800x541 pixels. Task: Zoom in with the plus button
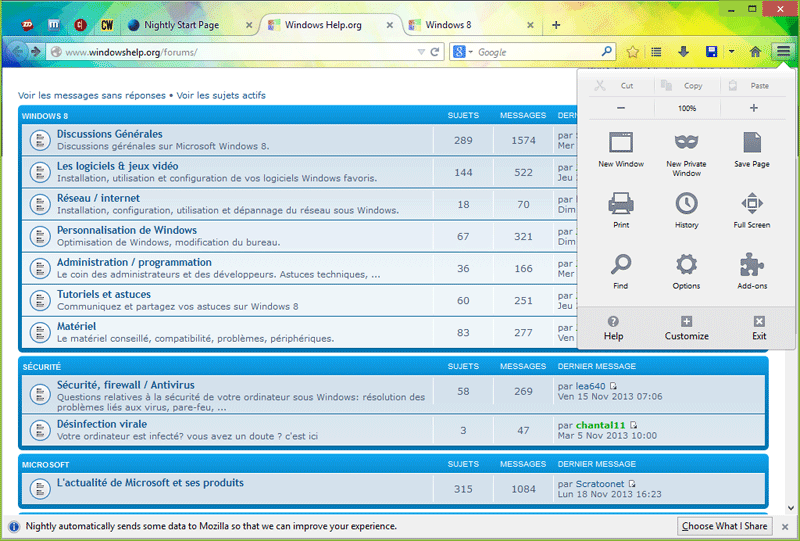coord(753,108)
